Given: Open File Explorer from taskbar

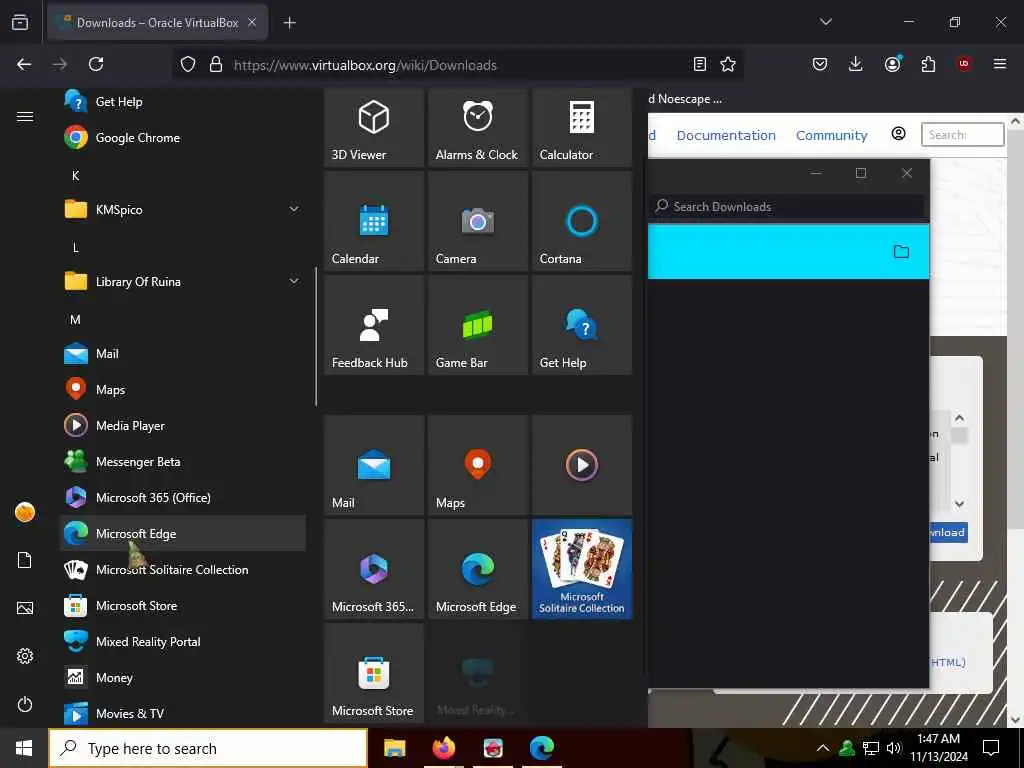Looking at the screenshot, I should 394,748.
